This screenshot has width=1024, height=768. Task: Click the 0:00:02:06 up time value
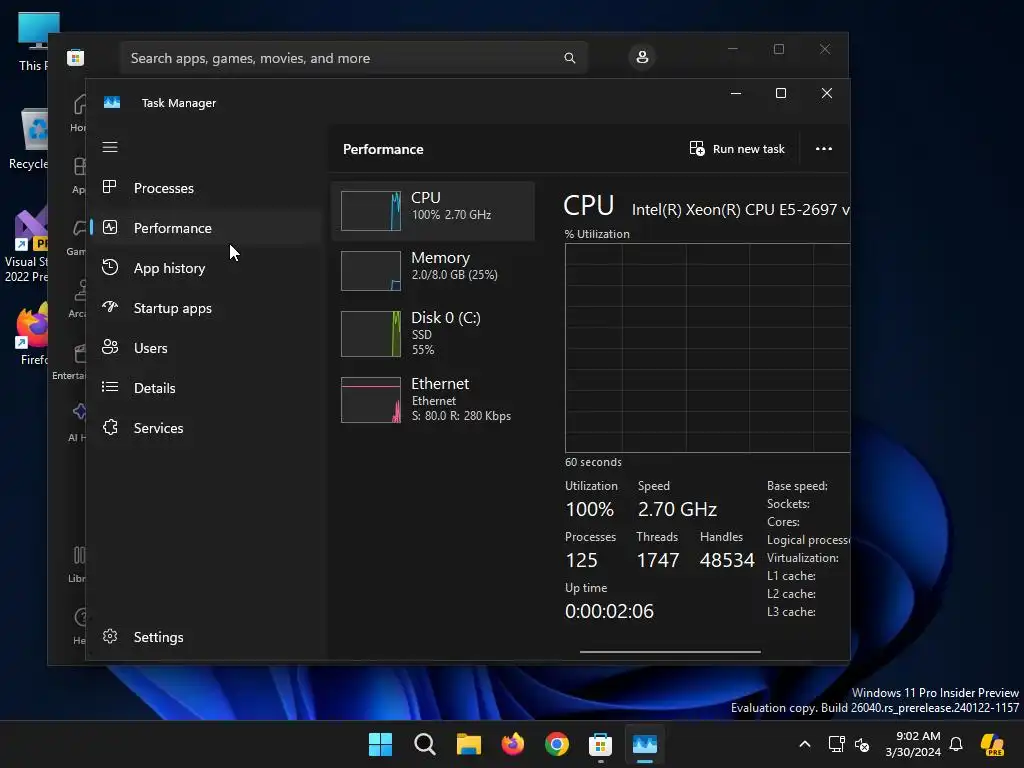click(609, 611)
